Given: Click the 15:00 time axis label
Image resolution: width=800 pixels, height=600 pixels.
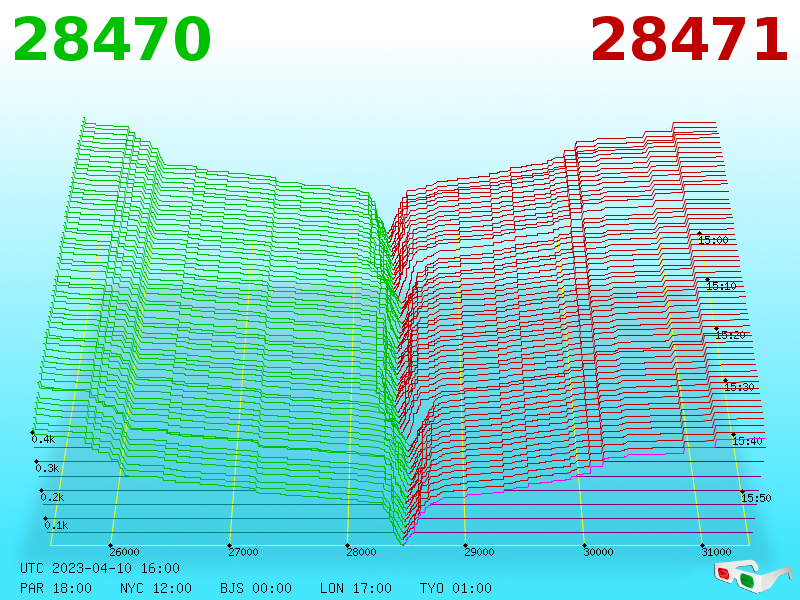Looking at the screenshot, I should pyautogui.click(x=713, y=240).
